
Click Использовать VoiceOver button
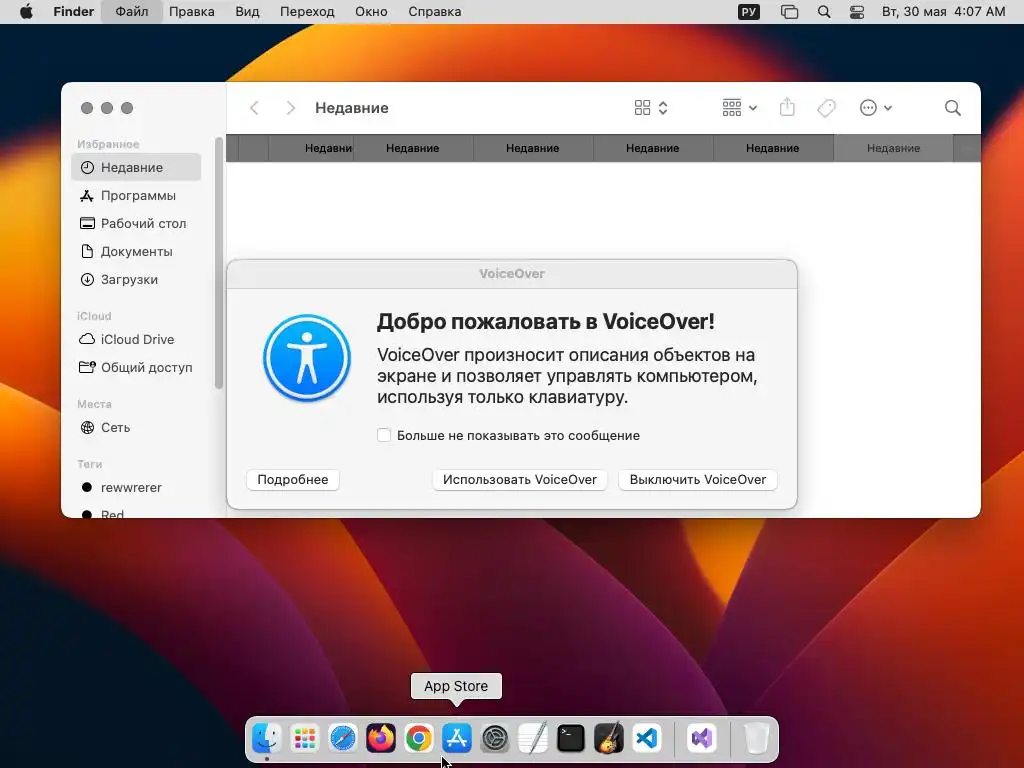click(520, 479)
